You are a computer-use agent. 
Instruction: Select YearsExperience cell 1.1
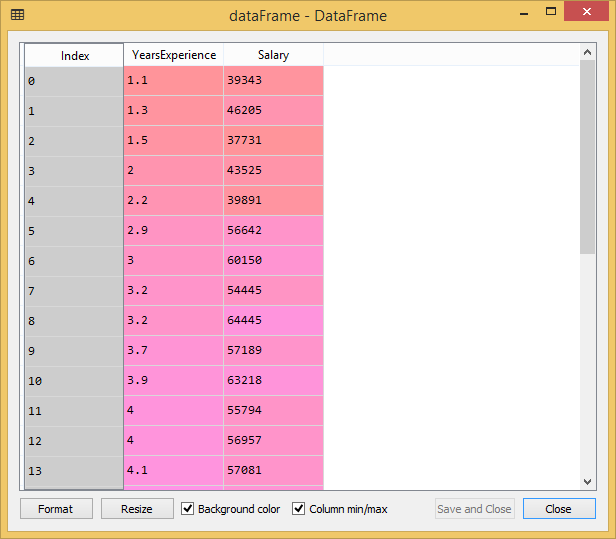point(174,81)
